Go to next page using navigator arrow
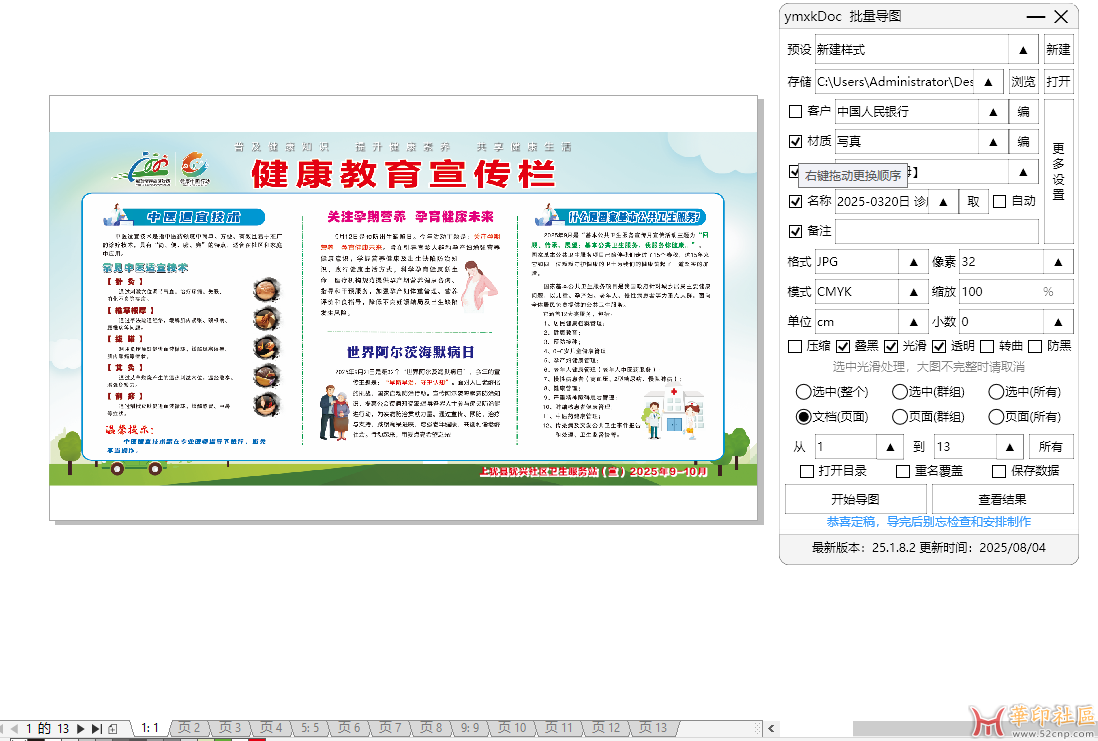Image resolution: width=1098 pixels, height=741 pixels. click(x=81, y=728)
